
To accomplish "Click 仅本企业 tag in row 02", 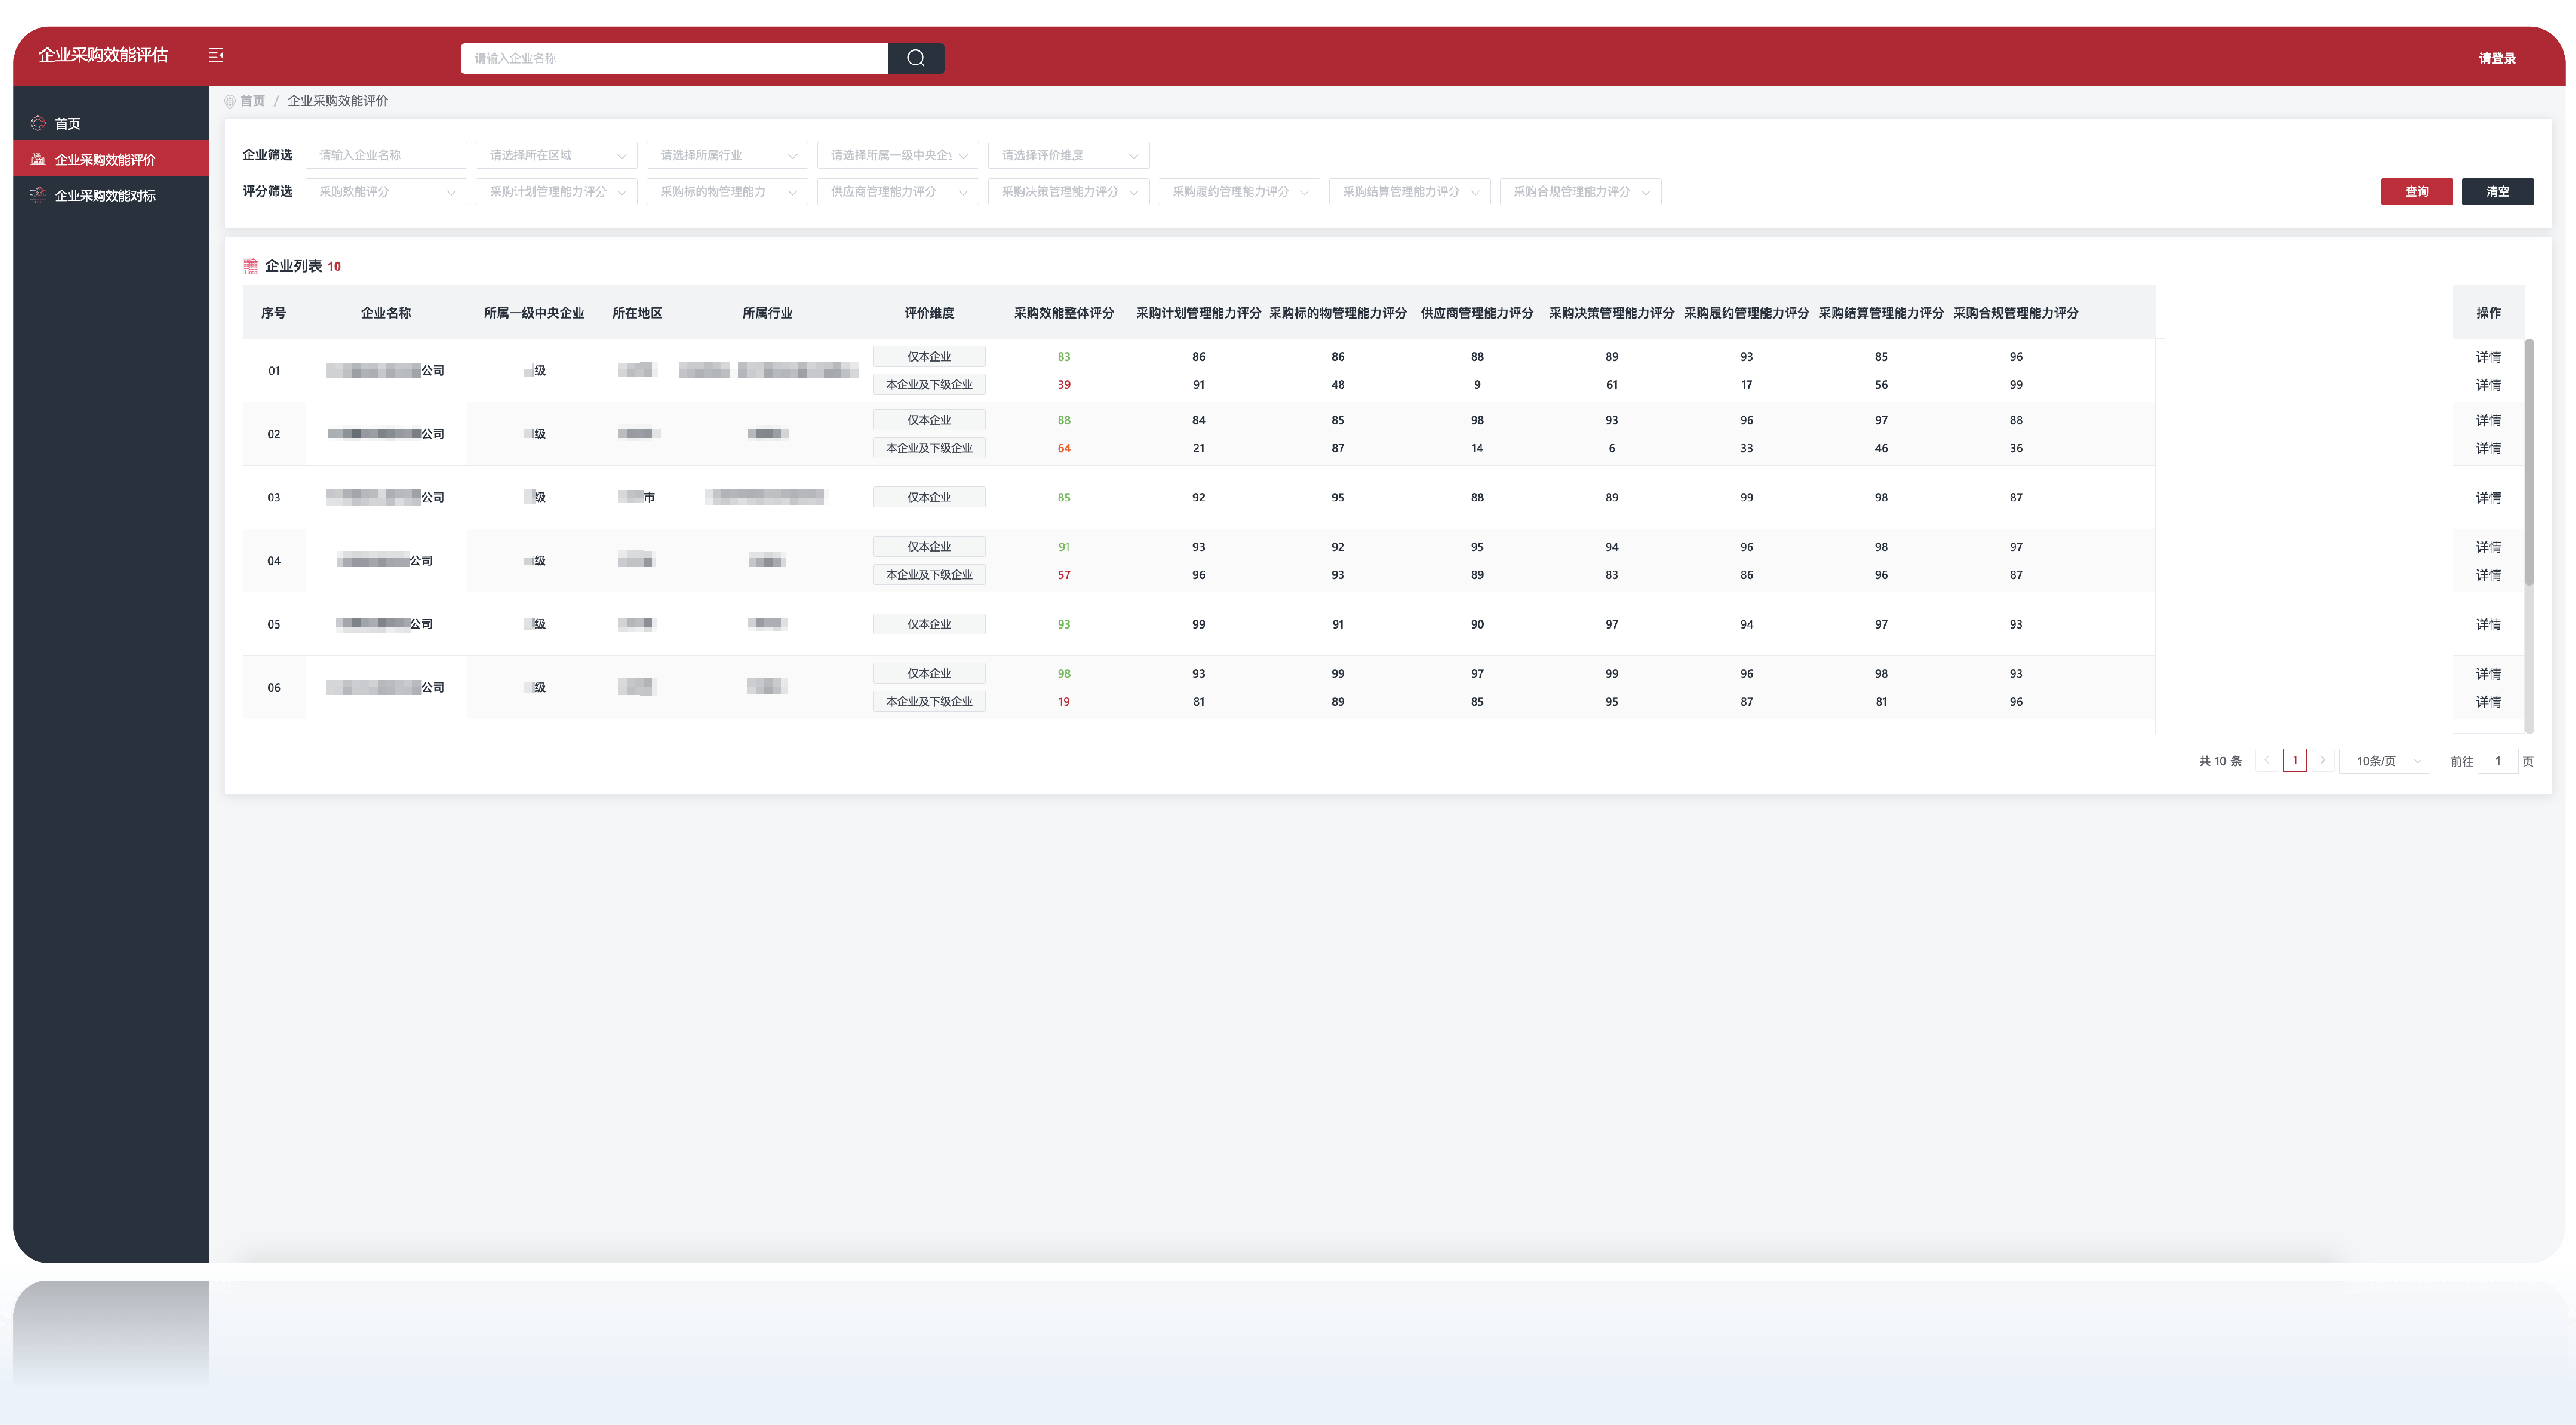I will [x=929, y=420].
